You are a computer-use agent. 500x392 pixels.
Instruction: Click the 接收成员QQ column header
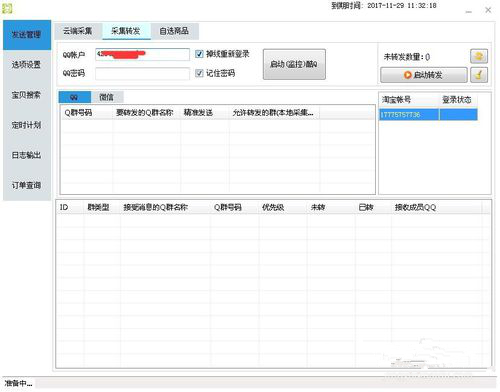tap(436, 207)
